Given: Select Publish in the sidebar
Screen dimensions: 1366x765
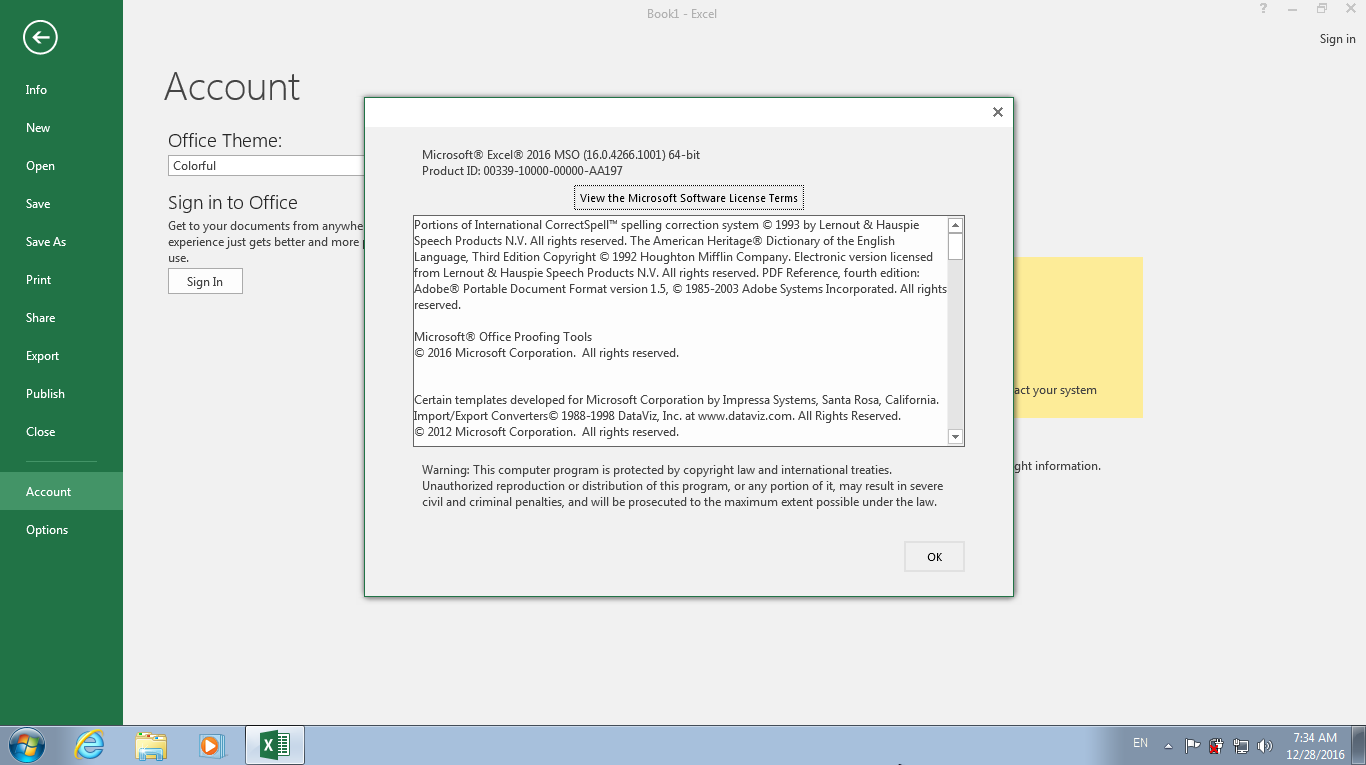Looking at the screenshot, I should 61,394.
